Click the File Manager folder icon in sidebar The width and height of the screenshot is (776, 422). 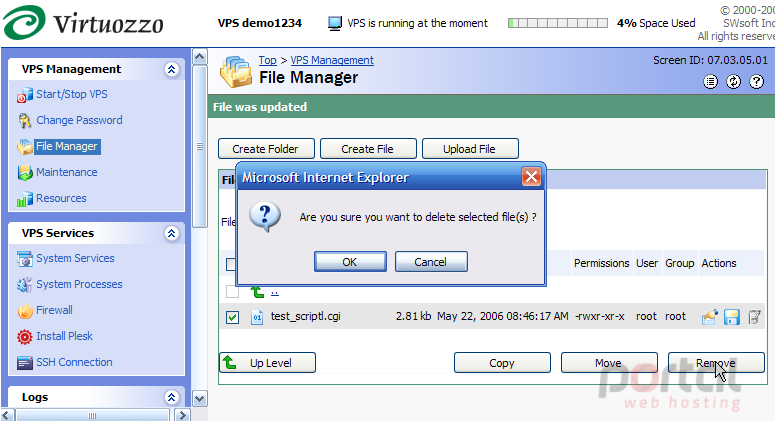[x=25, y=146]
